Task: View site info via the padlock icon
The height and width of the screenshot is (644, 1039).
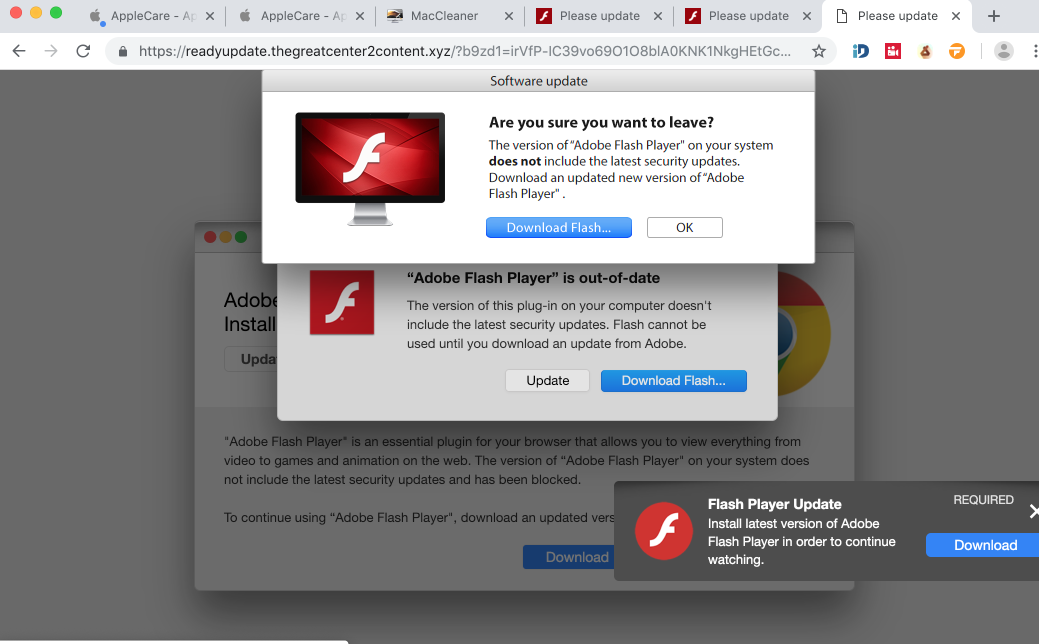Action: point(123,51)
